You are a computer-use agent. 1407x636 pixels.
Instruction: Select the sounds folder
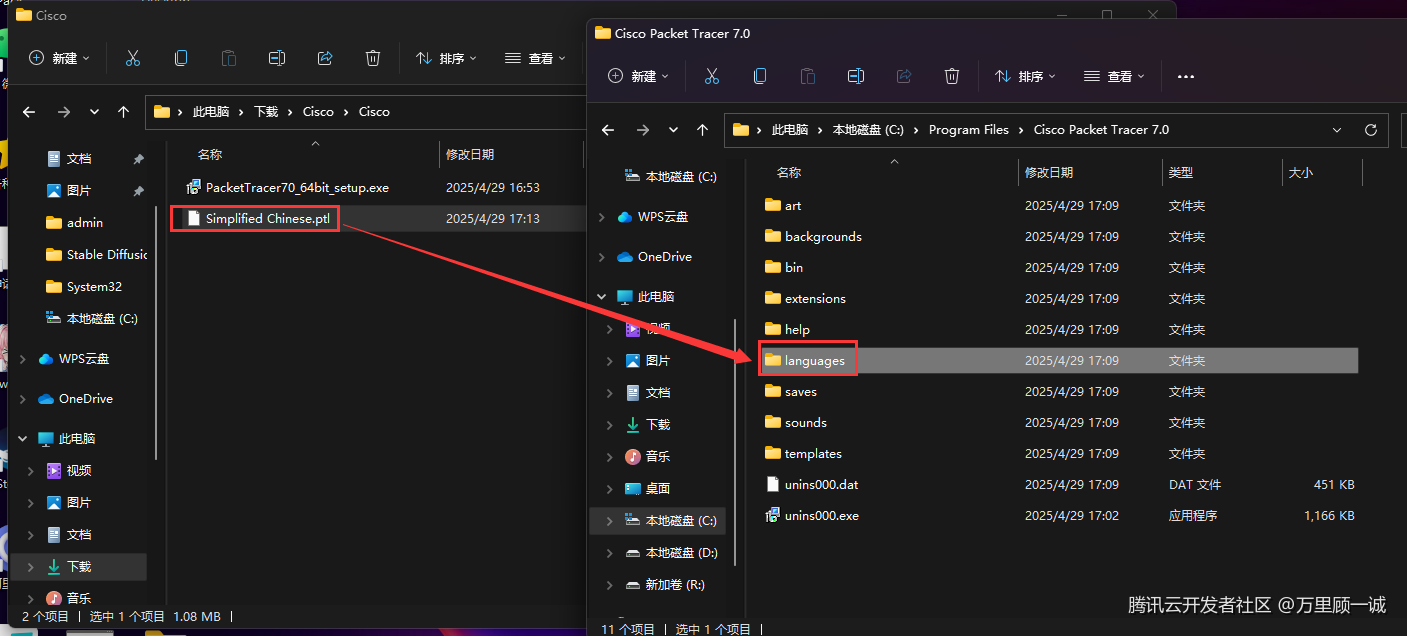tap(795, 422)
